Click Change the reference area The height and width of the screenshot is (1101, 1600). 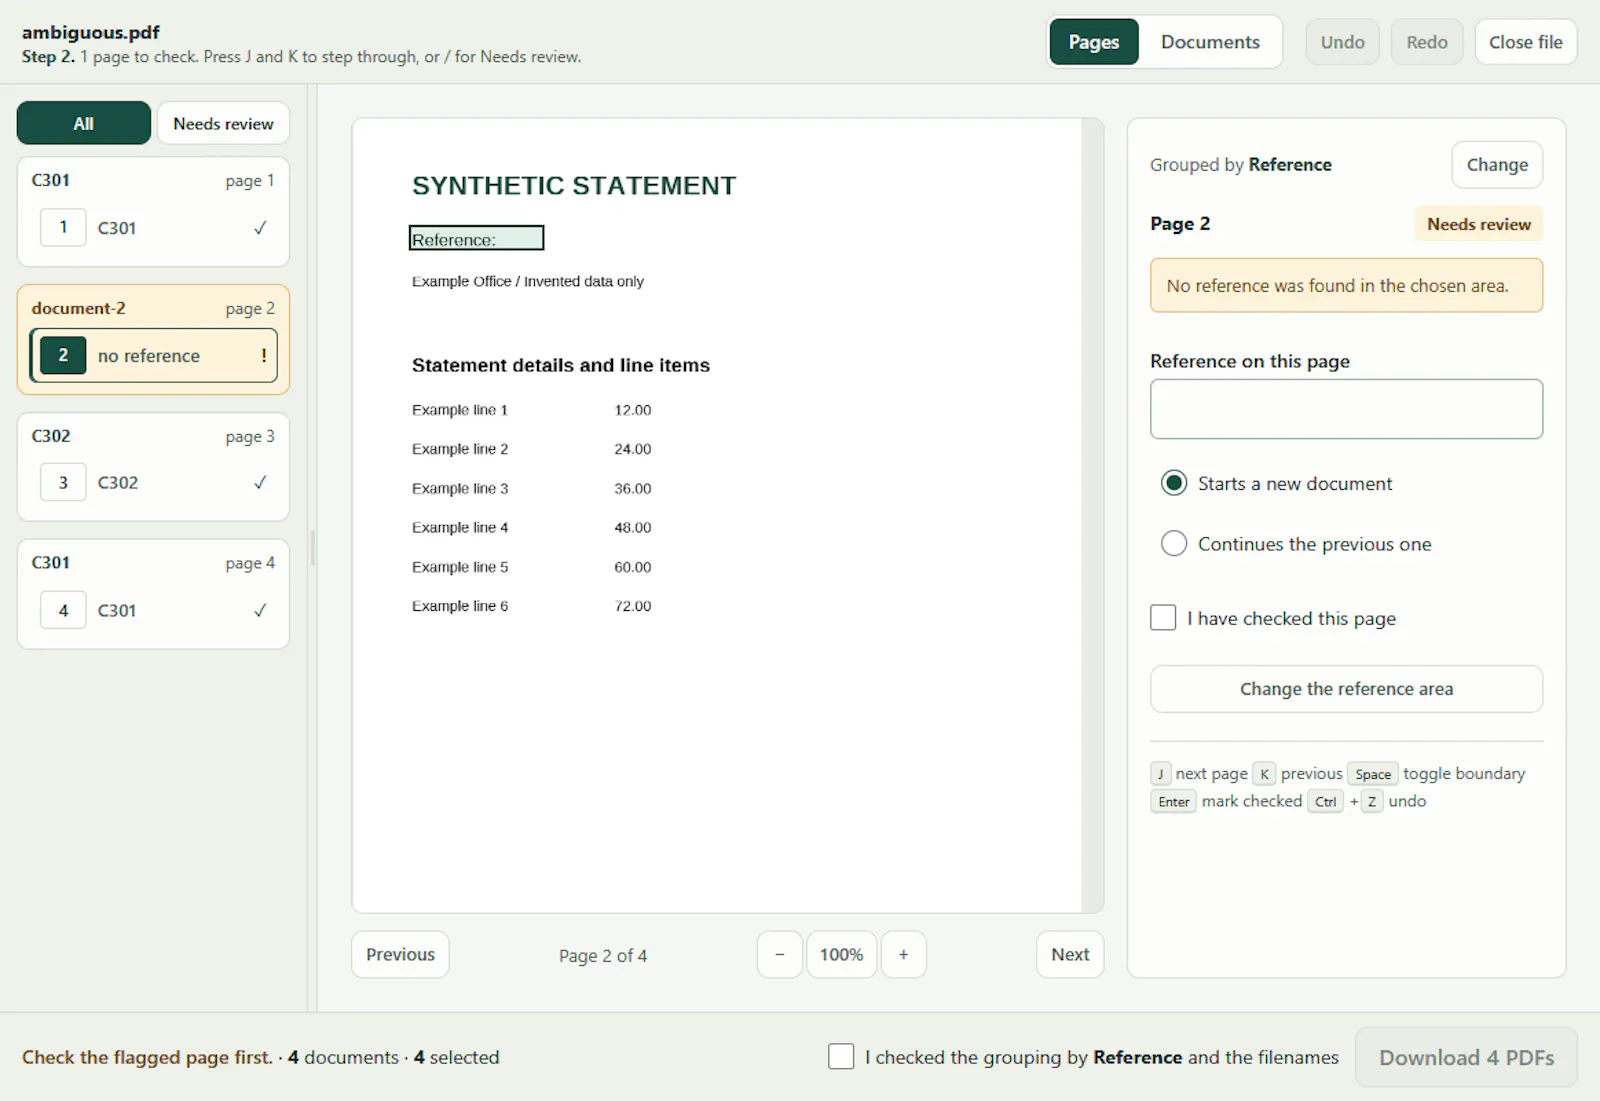(1346, 689)
